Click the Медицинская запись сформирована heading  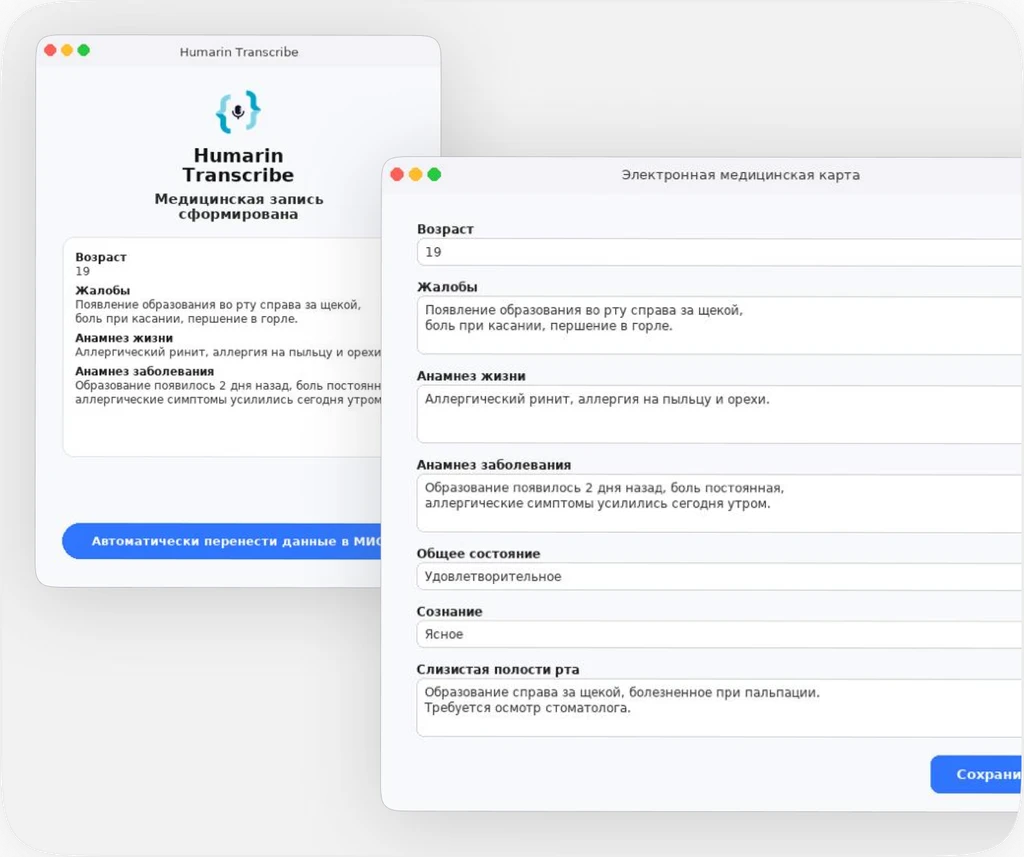238,207
